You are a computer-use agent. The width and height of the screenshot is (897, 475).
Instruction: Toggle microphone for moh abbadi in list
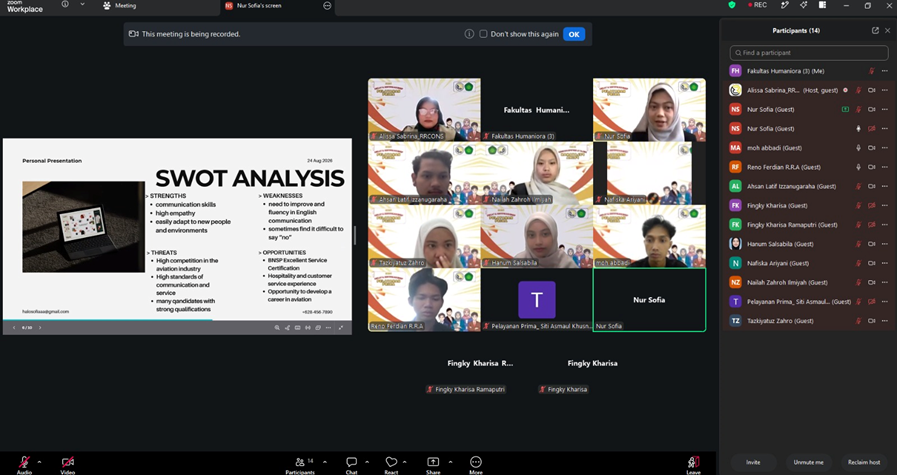coord(858,148)
